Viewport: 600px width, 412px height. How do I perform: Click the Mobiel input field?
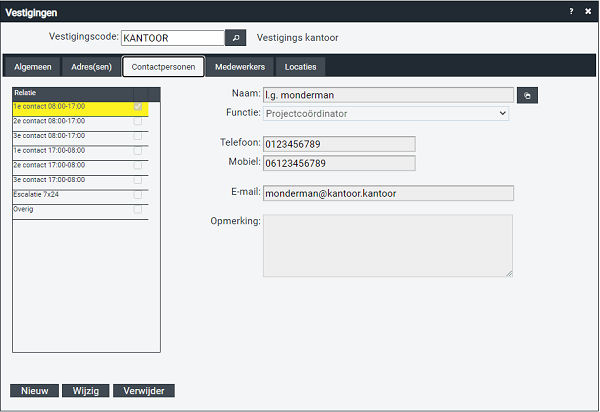click(339, 163)
